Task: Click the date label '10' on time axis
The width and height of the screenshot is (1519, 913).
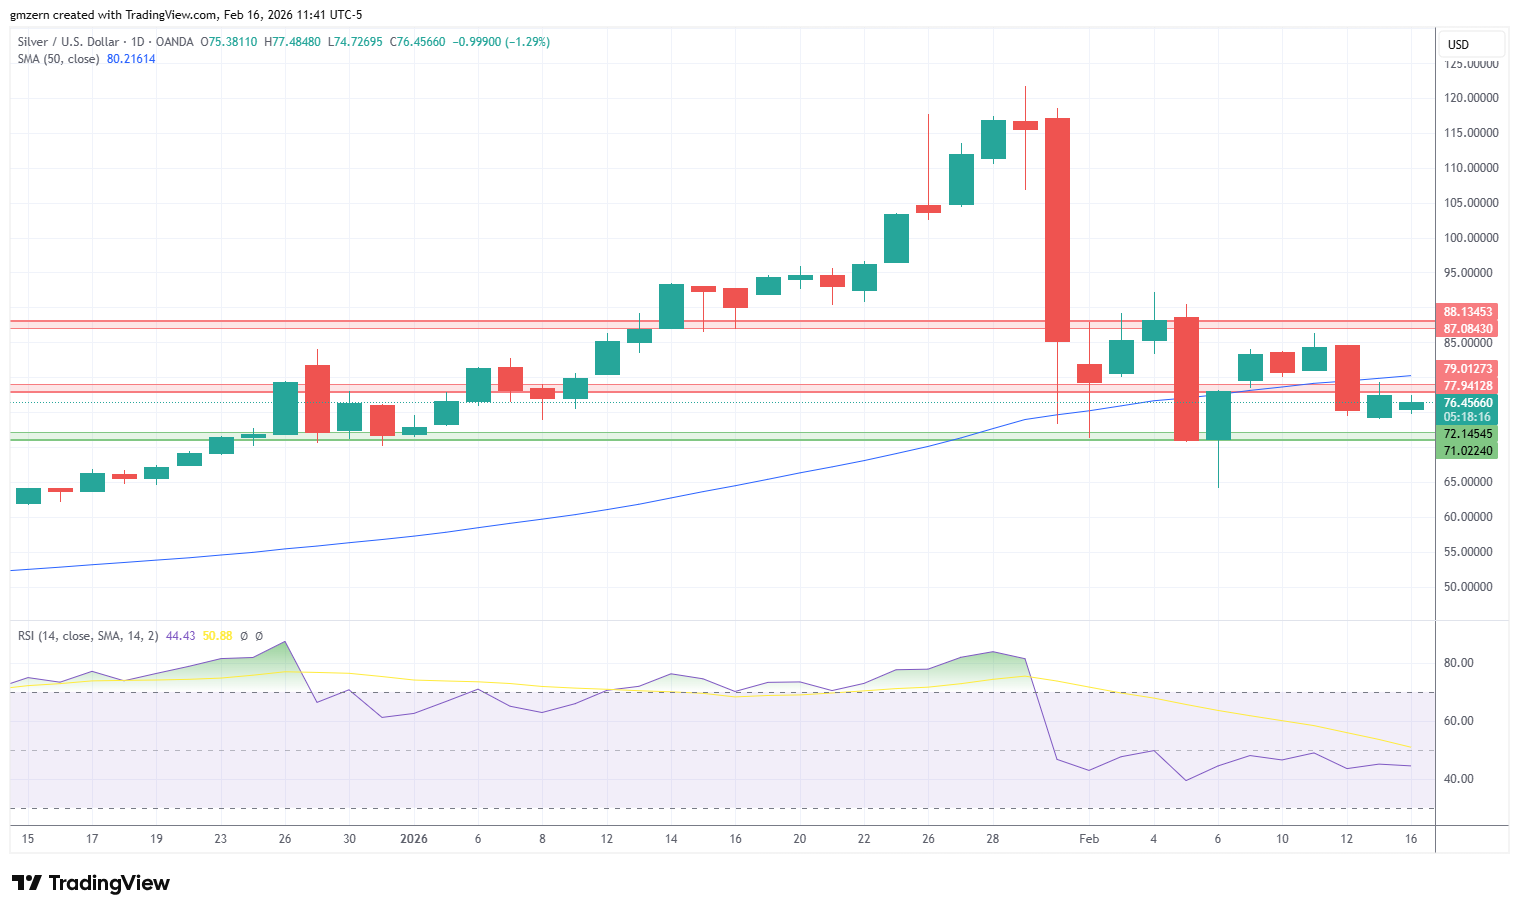Action: point(1282,839)
